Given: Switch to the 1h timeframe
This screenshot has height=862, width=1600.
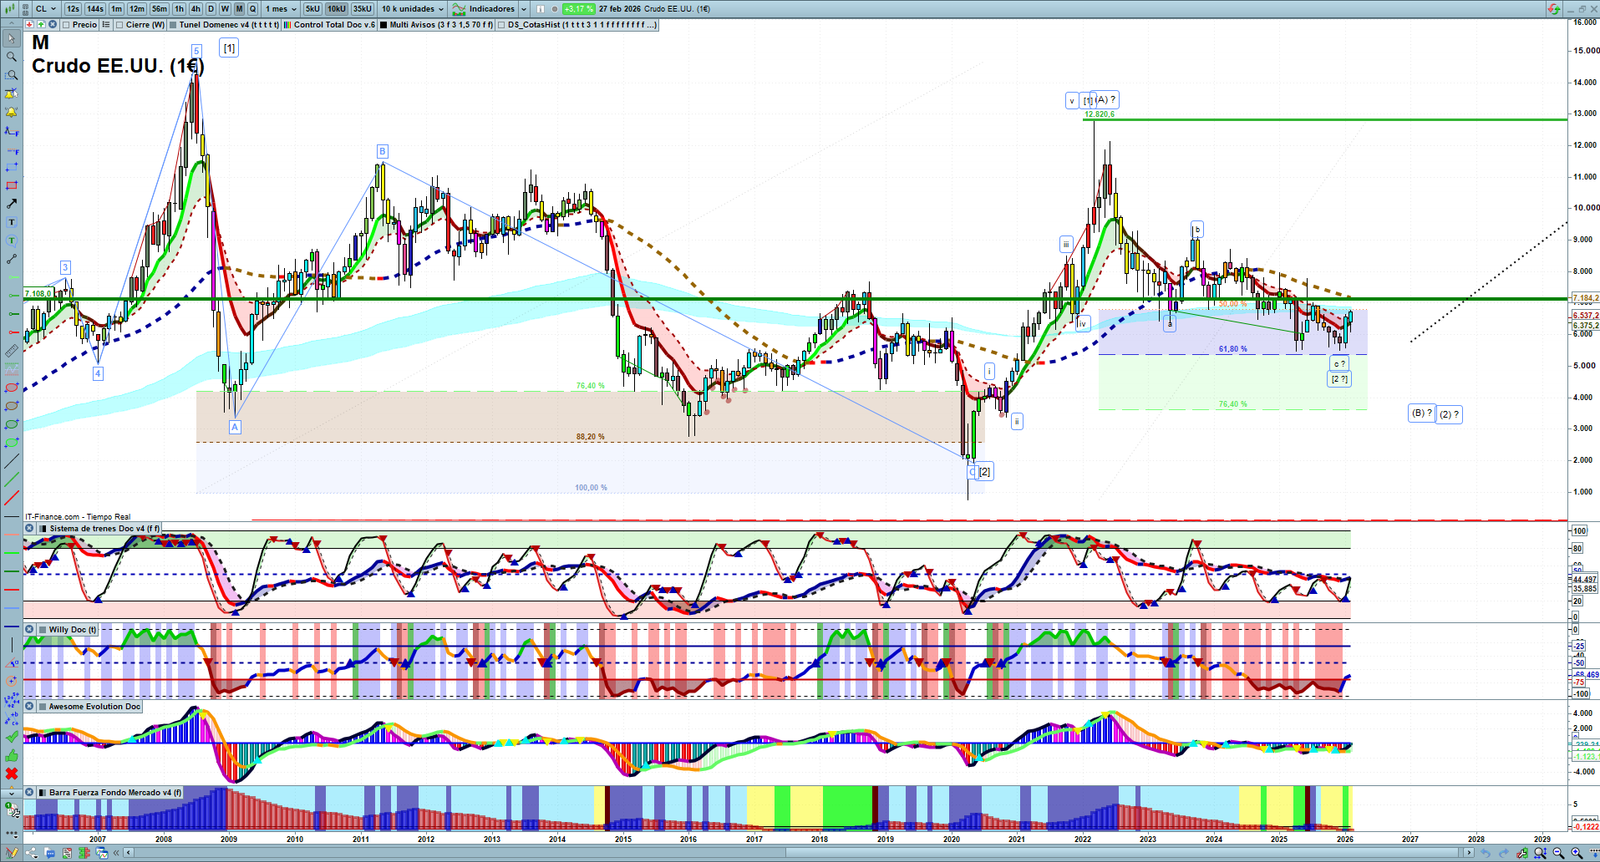Looking at the screenshot, I should tap(179, 8).
